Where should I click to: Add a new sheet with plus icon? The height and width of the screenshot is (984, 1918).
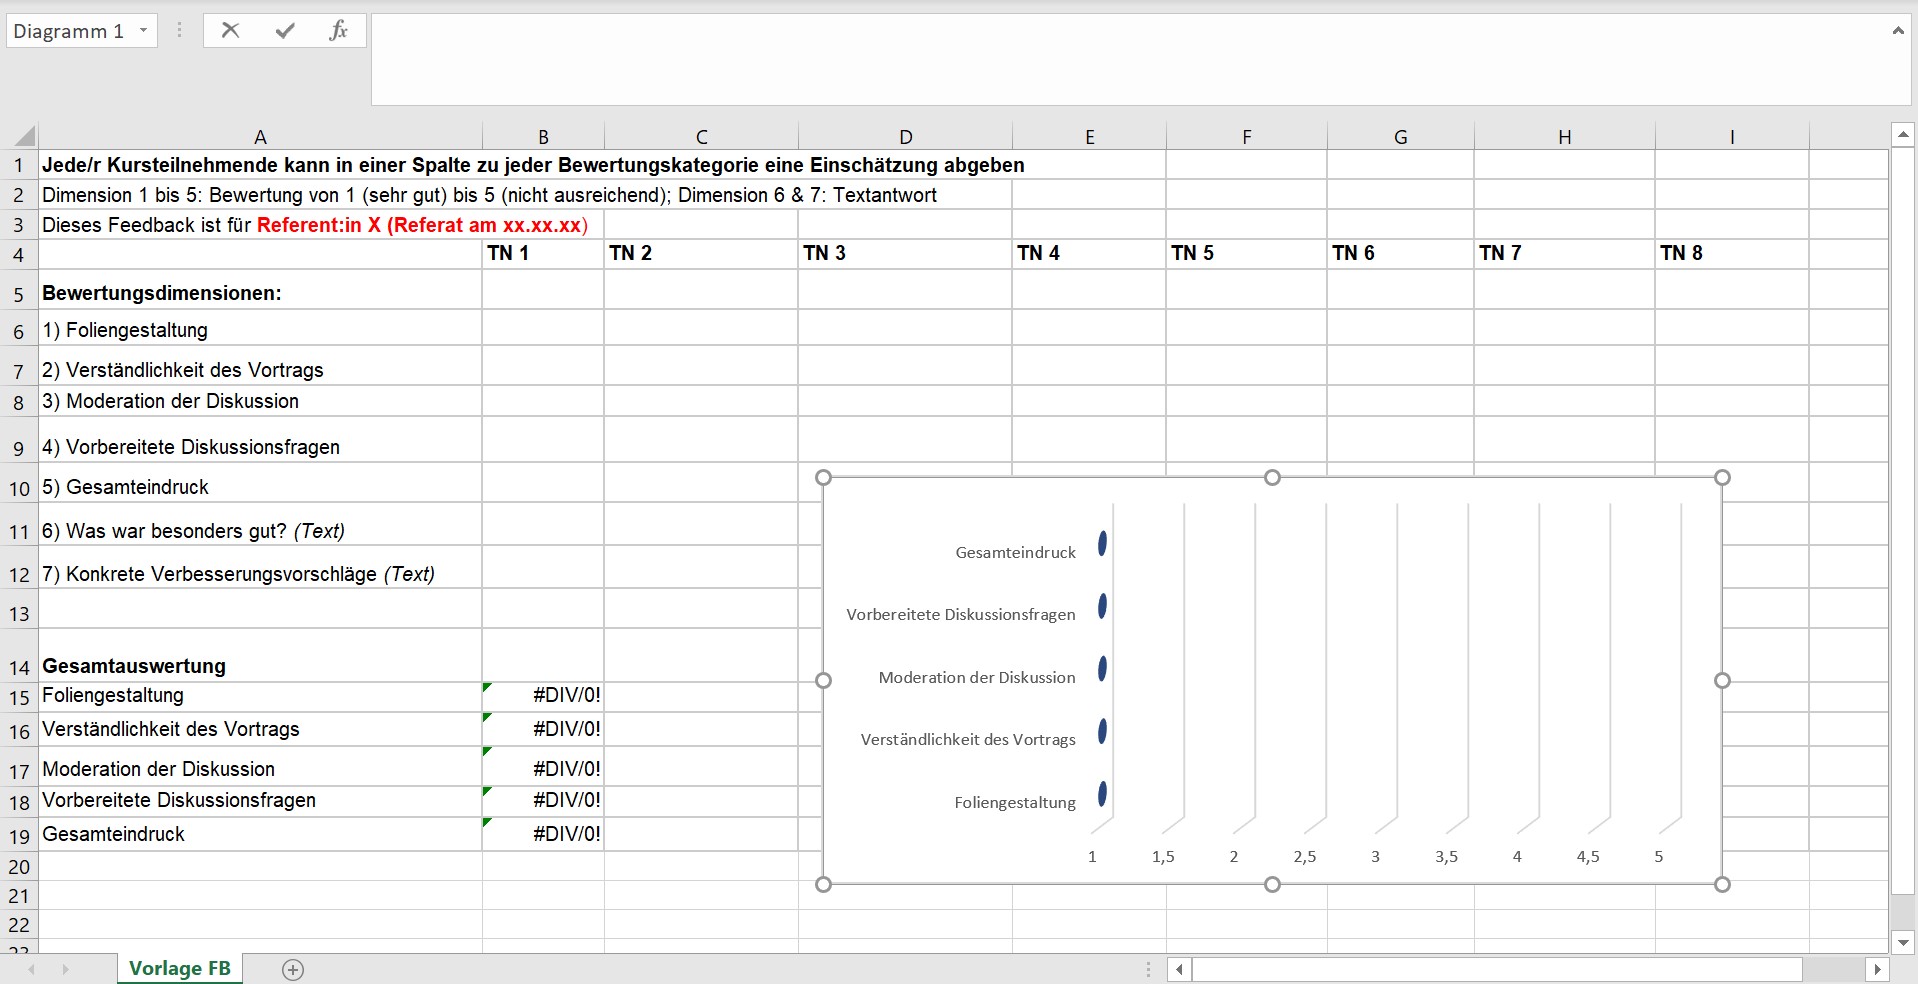293,969
